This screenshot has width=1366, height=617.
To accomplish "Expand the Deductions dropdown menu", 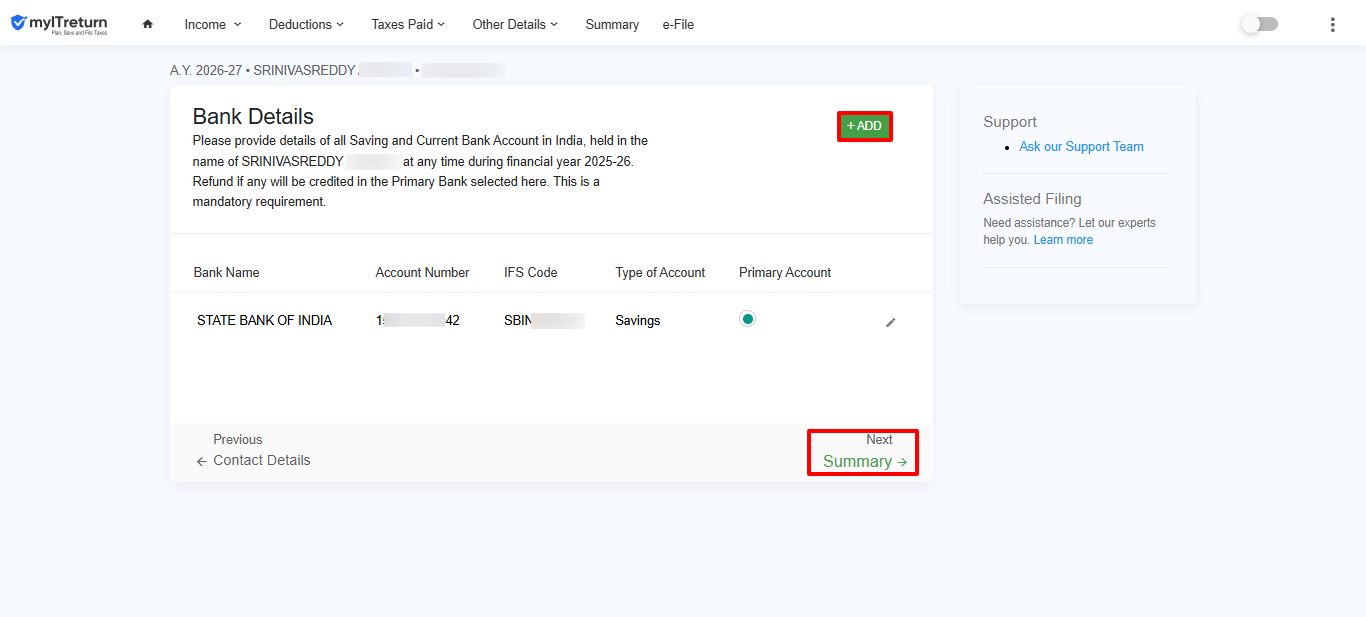I will point(306,24).
